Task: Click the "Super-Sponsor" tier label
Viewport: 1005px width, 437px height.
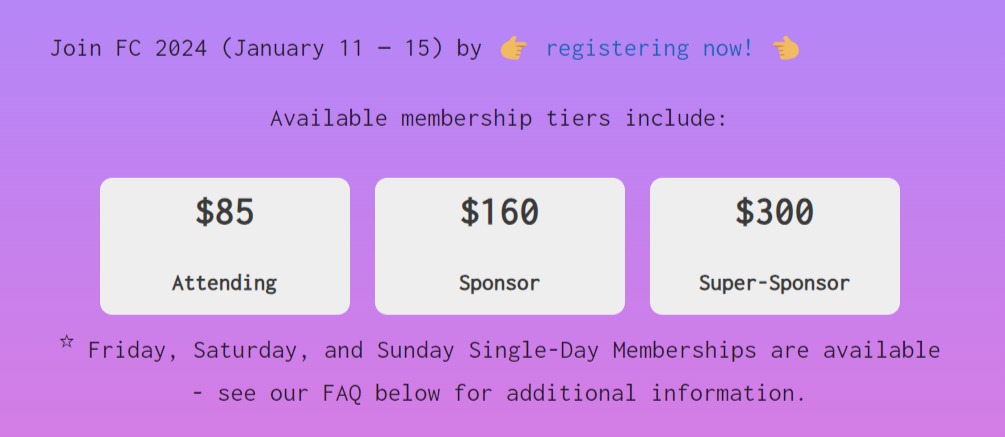Action: click(x=774, y=283)
